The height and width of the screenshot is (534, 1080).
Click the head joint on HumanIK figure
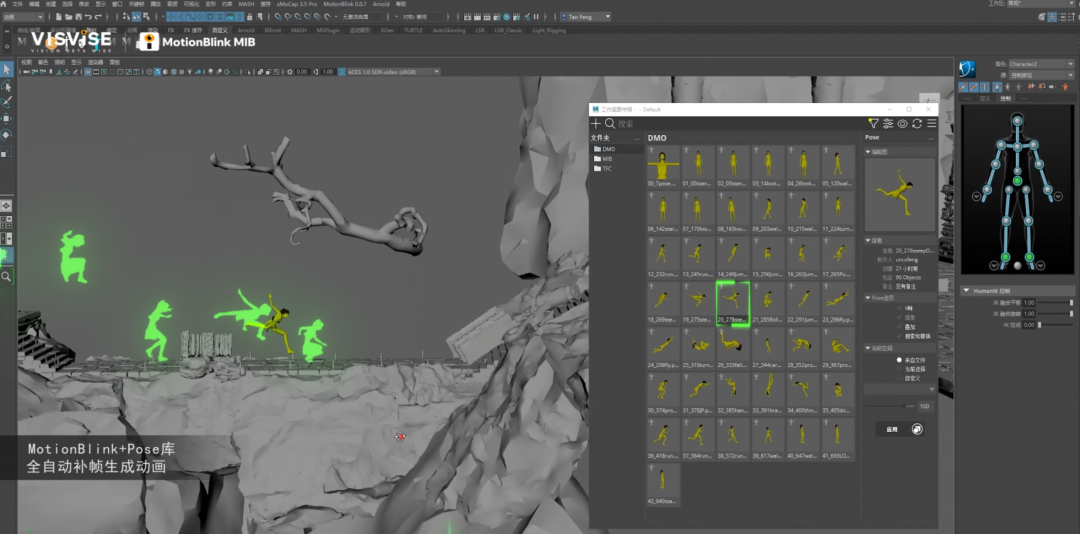tap(1017, 121)
